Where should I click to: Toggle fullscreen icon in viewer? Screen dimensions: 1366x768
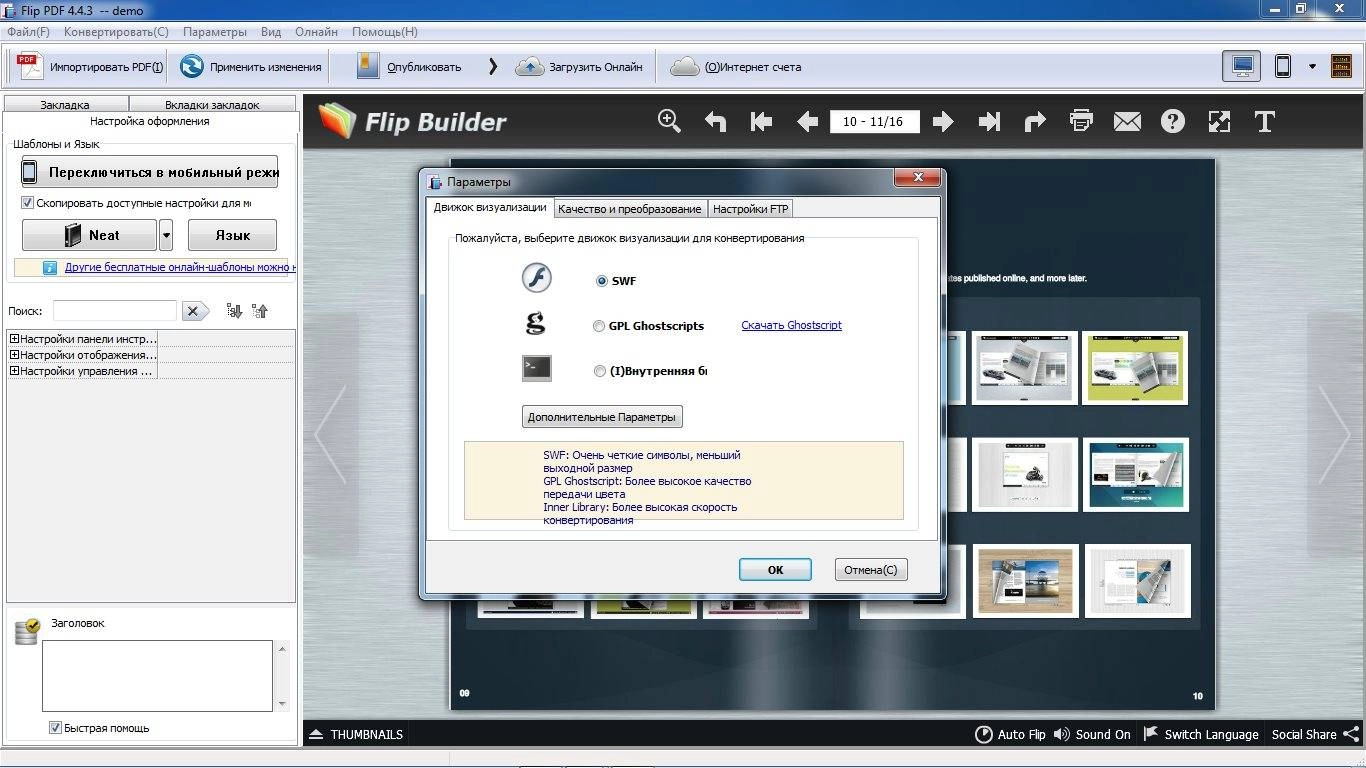[1219, 122]
